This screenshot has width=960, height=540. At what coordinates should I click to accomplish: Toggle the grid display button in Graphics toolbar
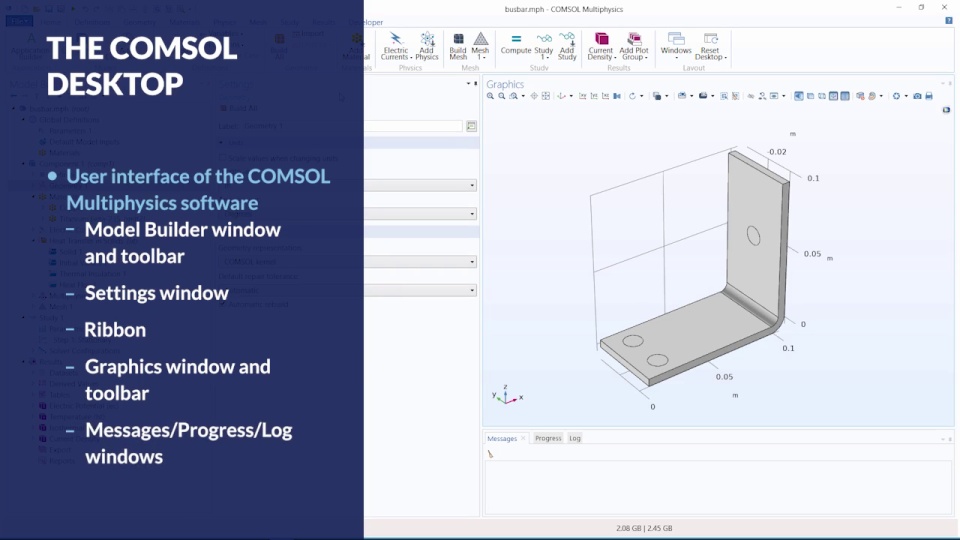pyautogui.click(x=834, y=96)
